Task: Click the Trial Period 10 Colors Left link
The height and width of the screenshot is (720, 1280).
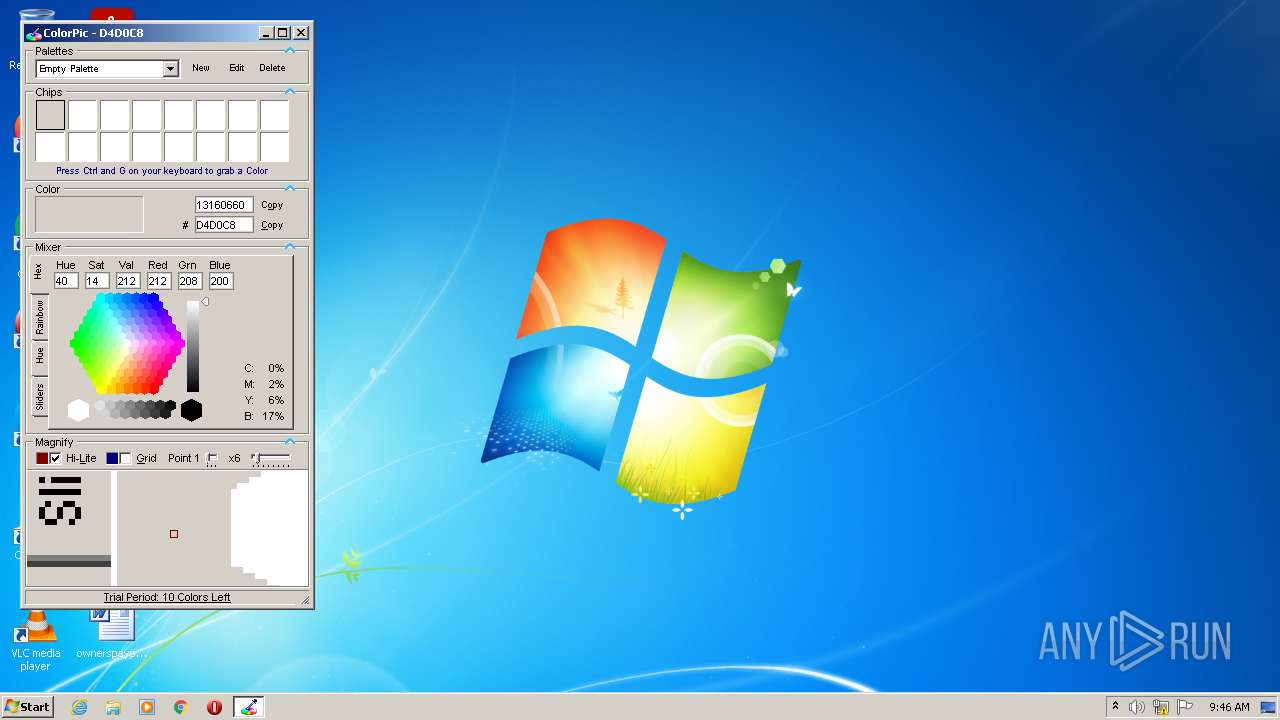Action: coord(167,597)
